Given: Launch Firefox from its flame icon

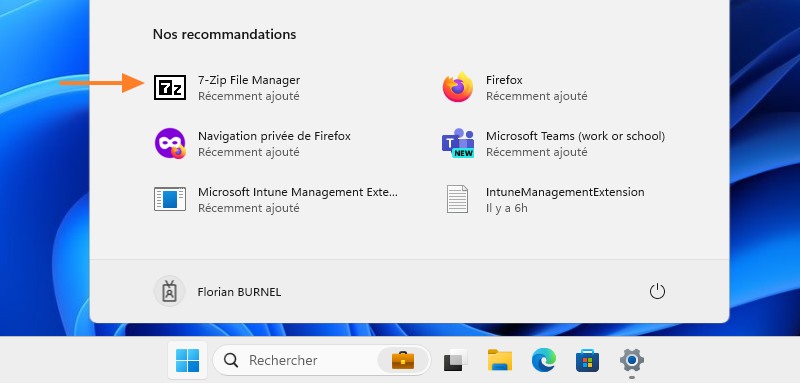Looking at the screenshot, I should click(458, 87).
